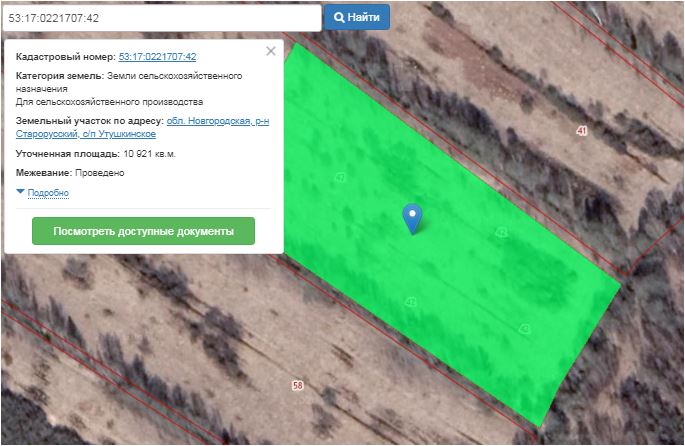
Task: Click Посмотреть доступные документы button
Action: coord(143,231)
